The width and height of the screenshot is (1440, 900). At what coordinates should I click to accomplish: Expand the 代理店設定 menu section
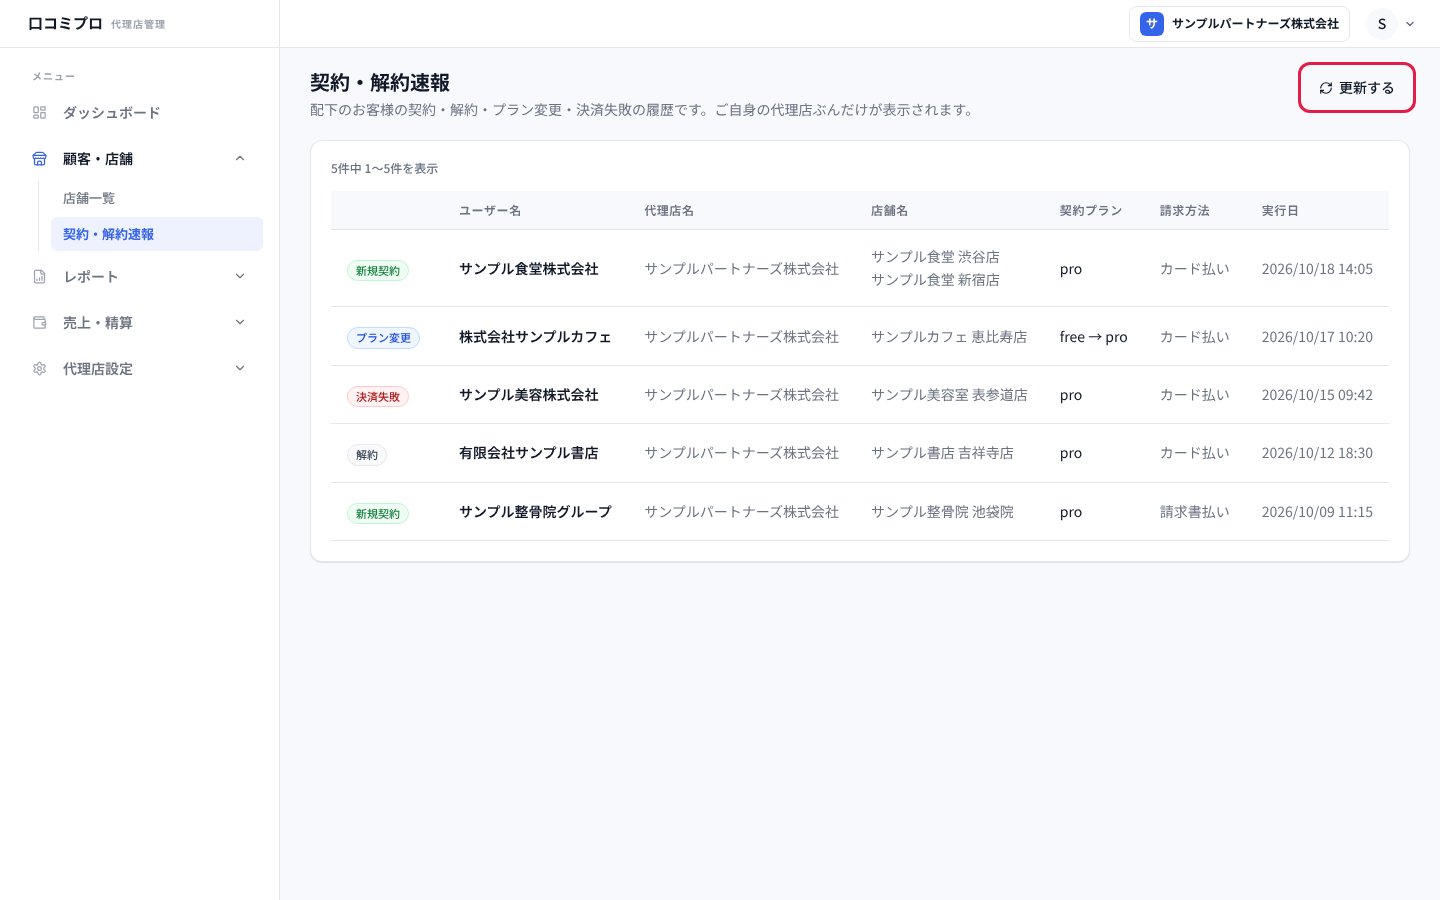pyautogui.click(x=240, y=369)
